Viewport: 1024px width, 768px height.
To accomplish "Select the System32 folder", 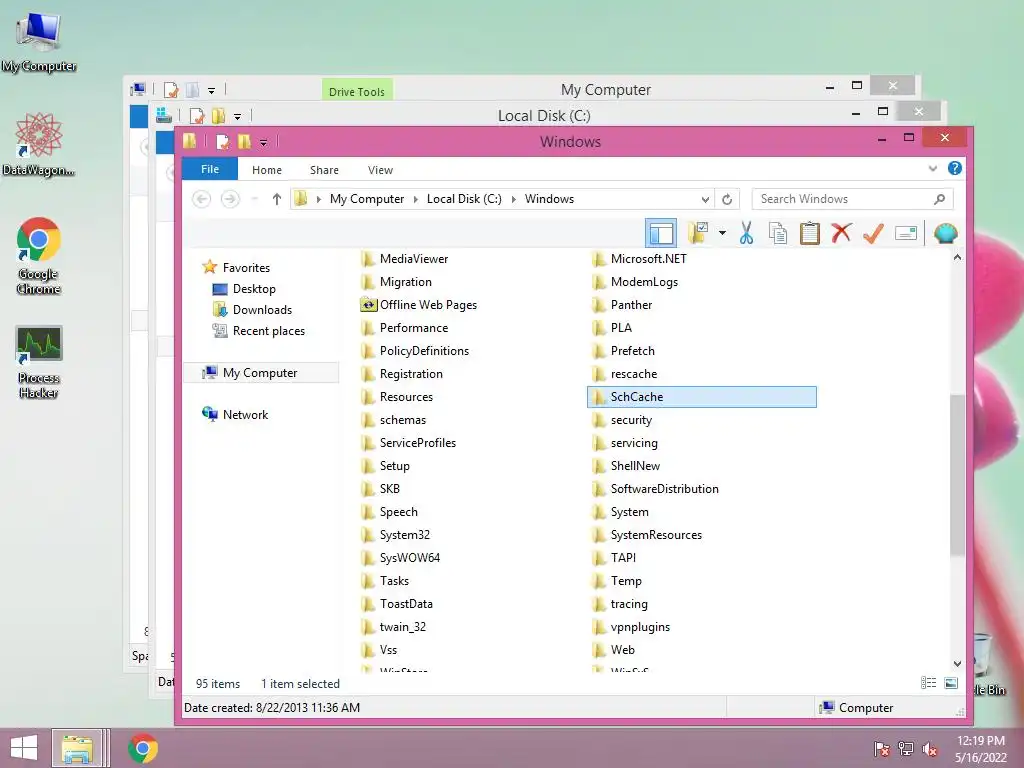I will pos(405,534).
